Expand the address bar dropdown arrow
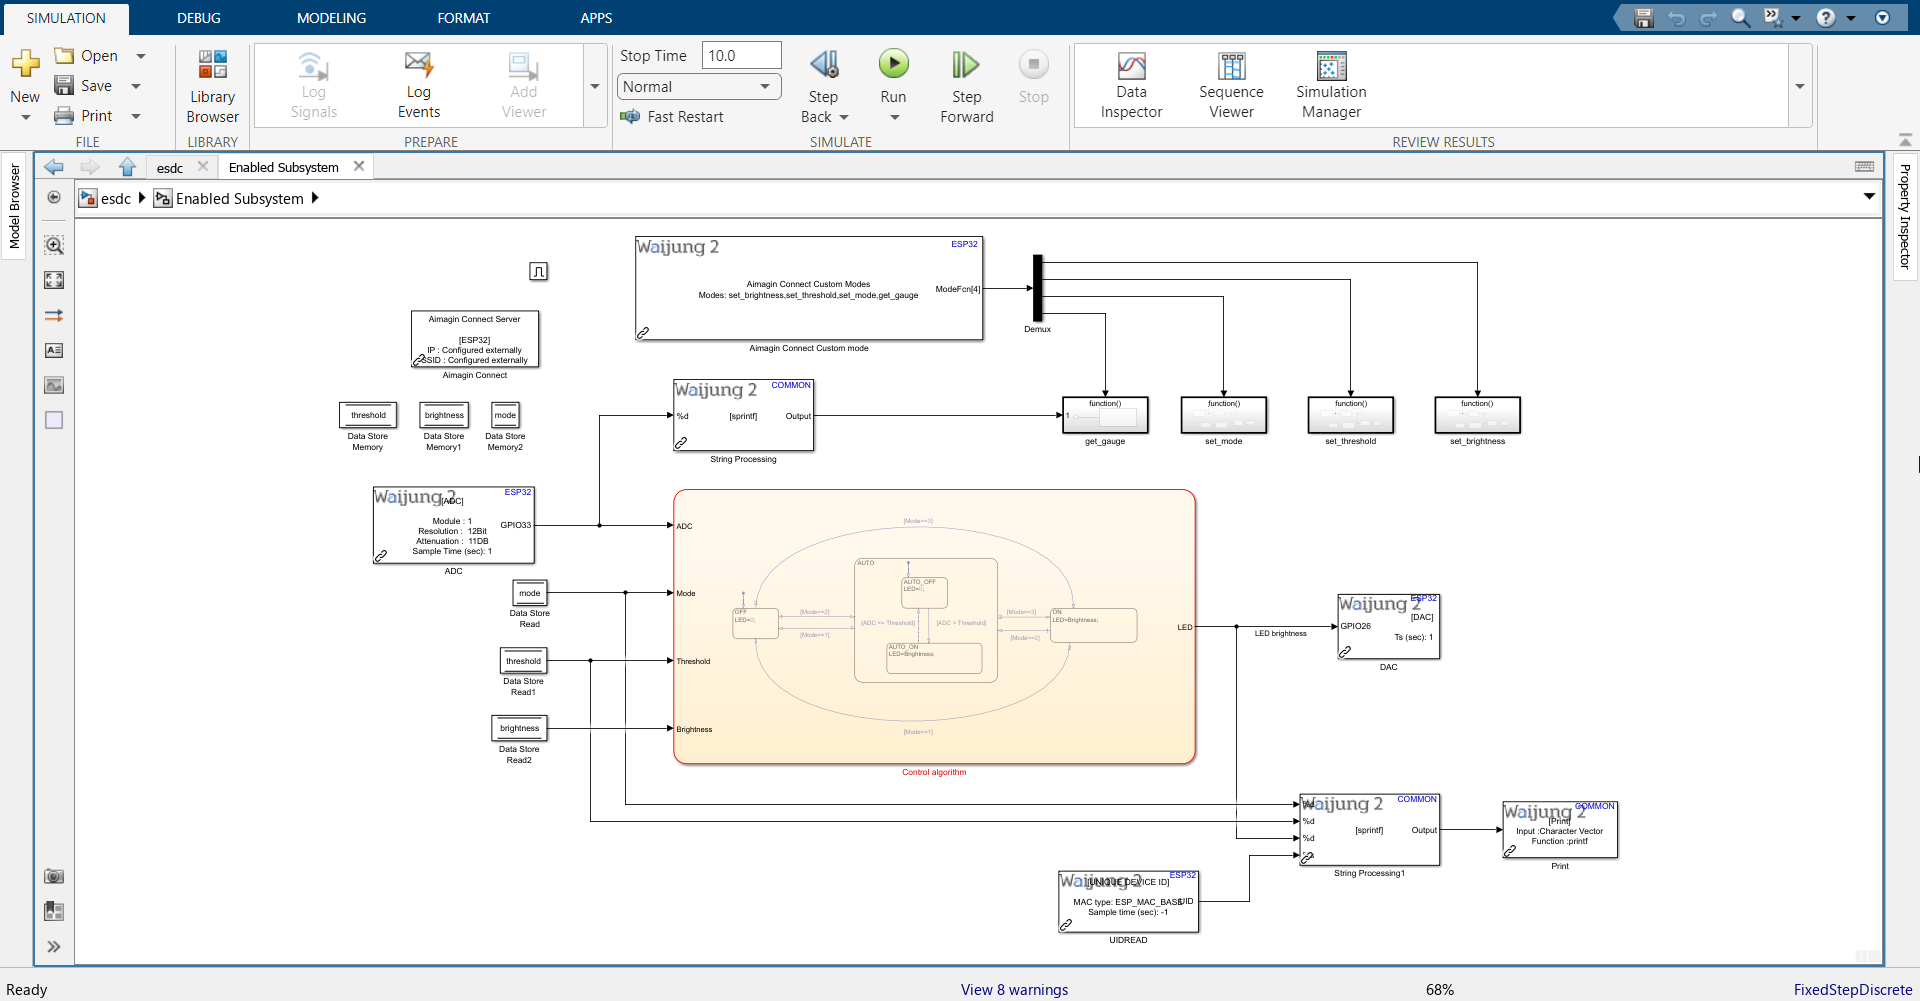Screen dimensions: 1920x1001 point(1869,197)
